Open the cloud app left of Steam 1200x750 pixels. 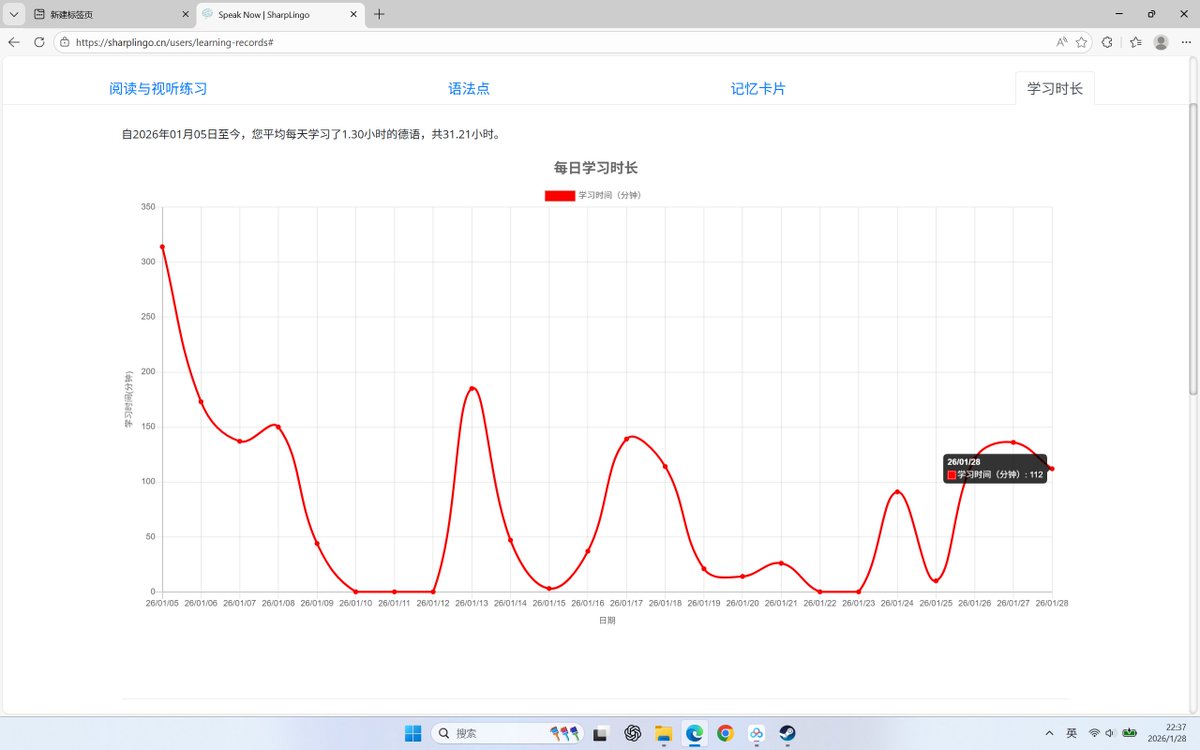click(756, 733)
